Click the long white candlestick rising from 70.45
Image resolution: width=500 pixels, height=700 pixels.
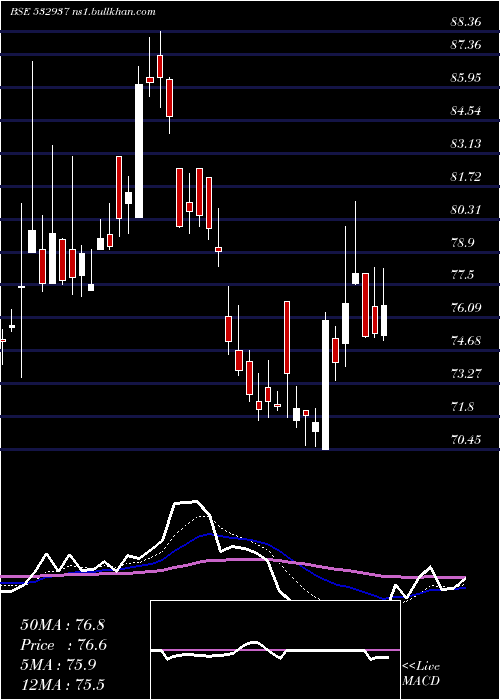(x=325, y=385)
